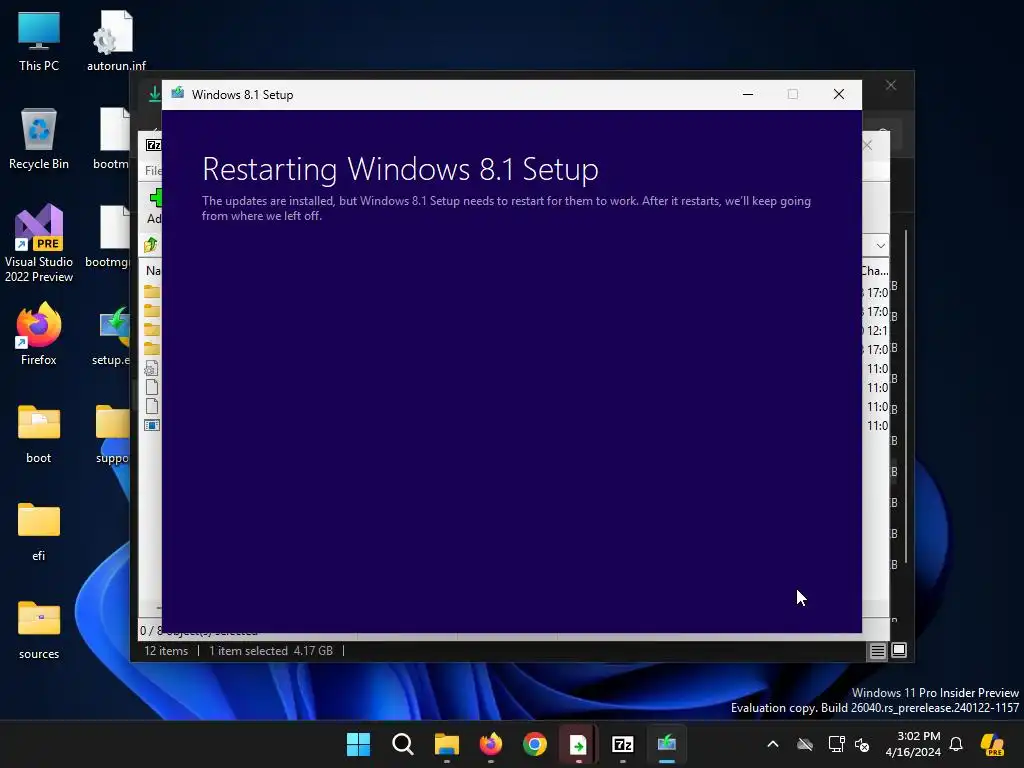Click the PRE badge icon in the taskbar corner
This screenshot has width=1024, height=768.
992,744
